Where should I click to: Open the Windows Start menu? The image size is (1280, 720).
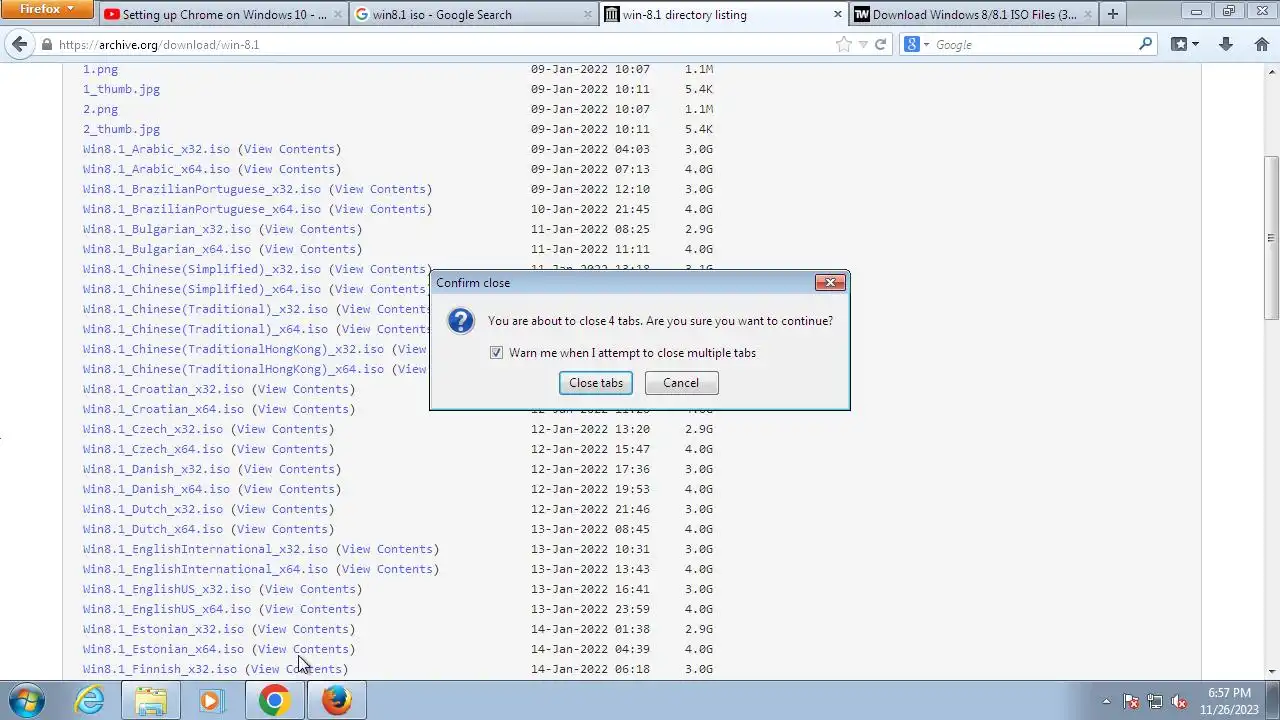27,700
